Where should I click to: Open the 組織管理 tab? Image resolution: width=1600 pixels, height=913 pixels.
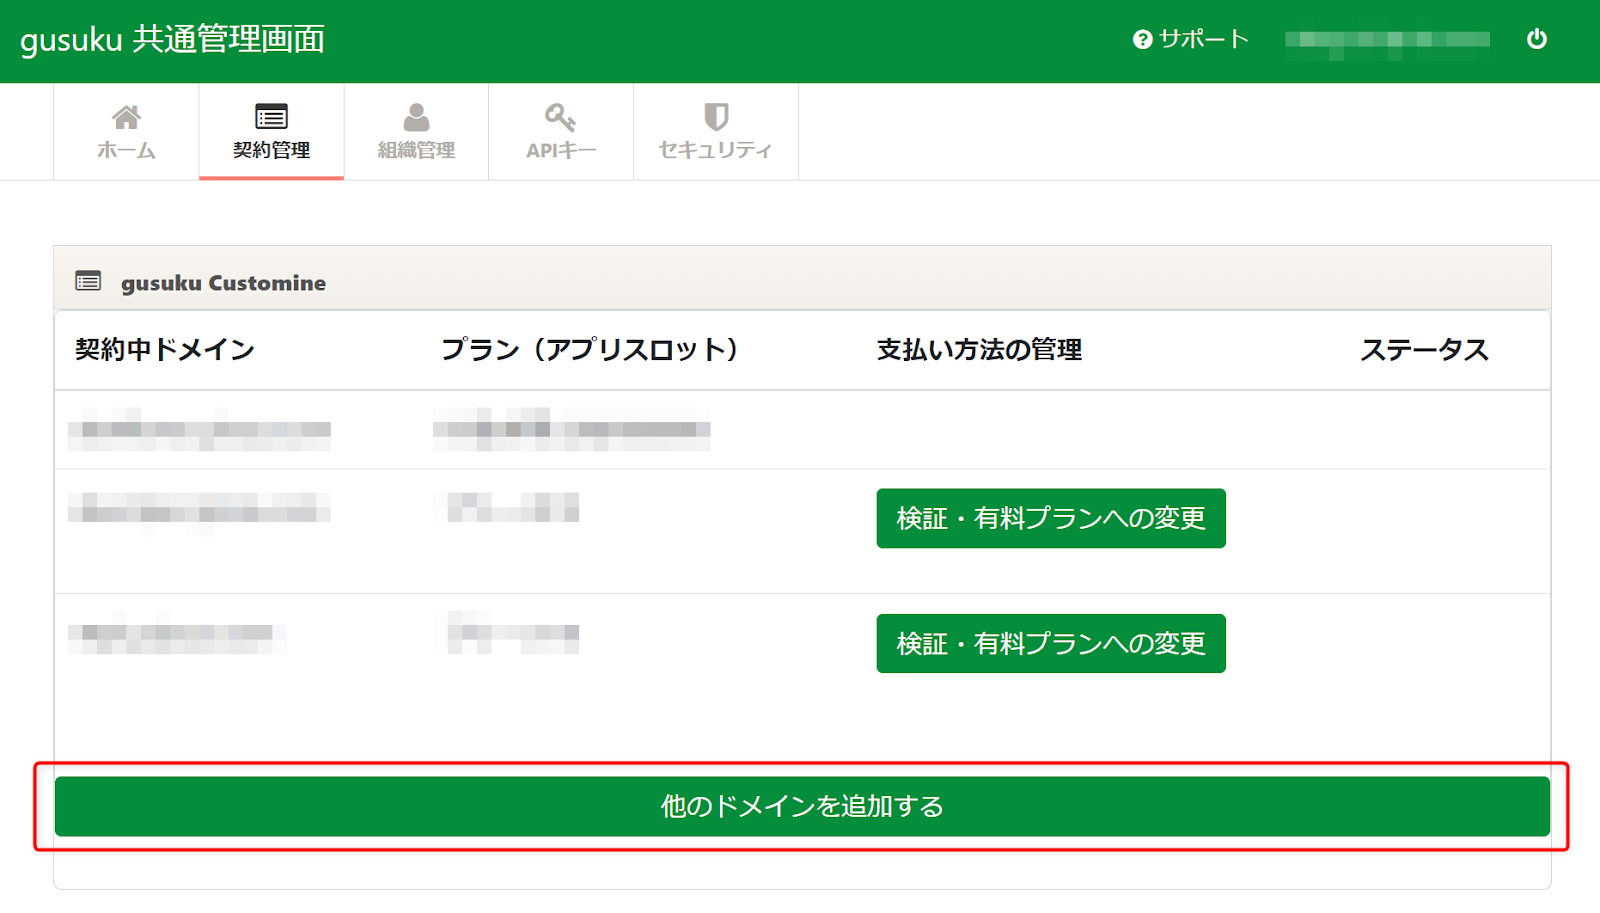(416, 132)
